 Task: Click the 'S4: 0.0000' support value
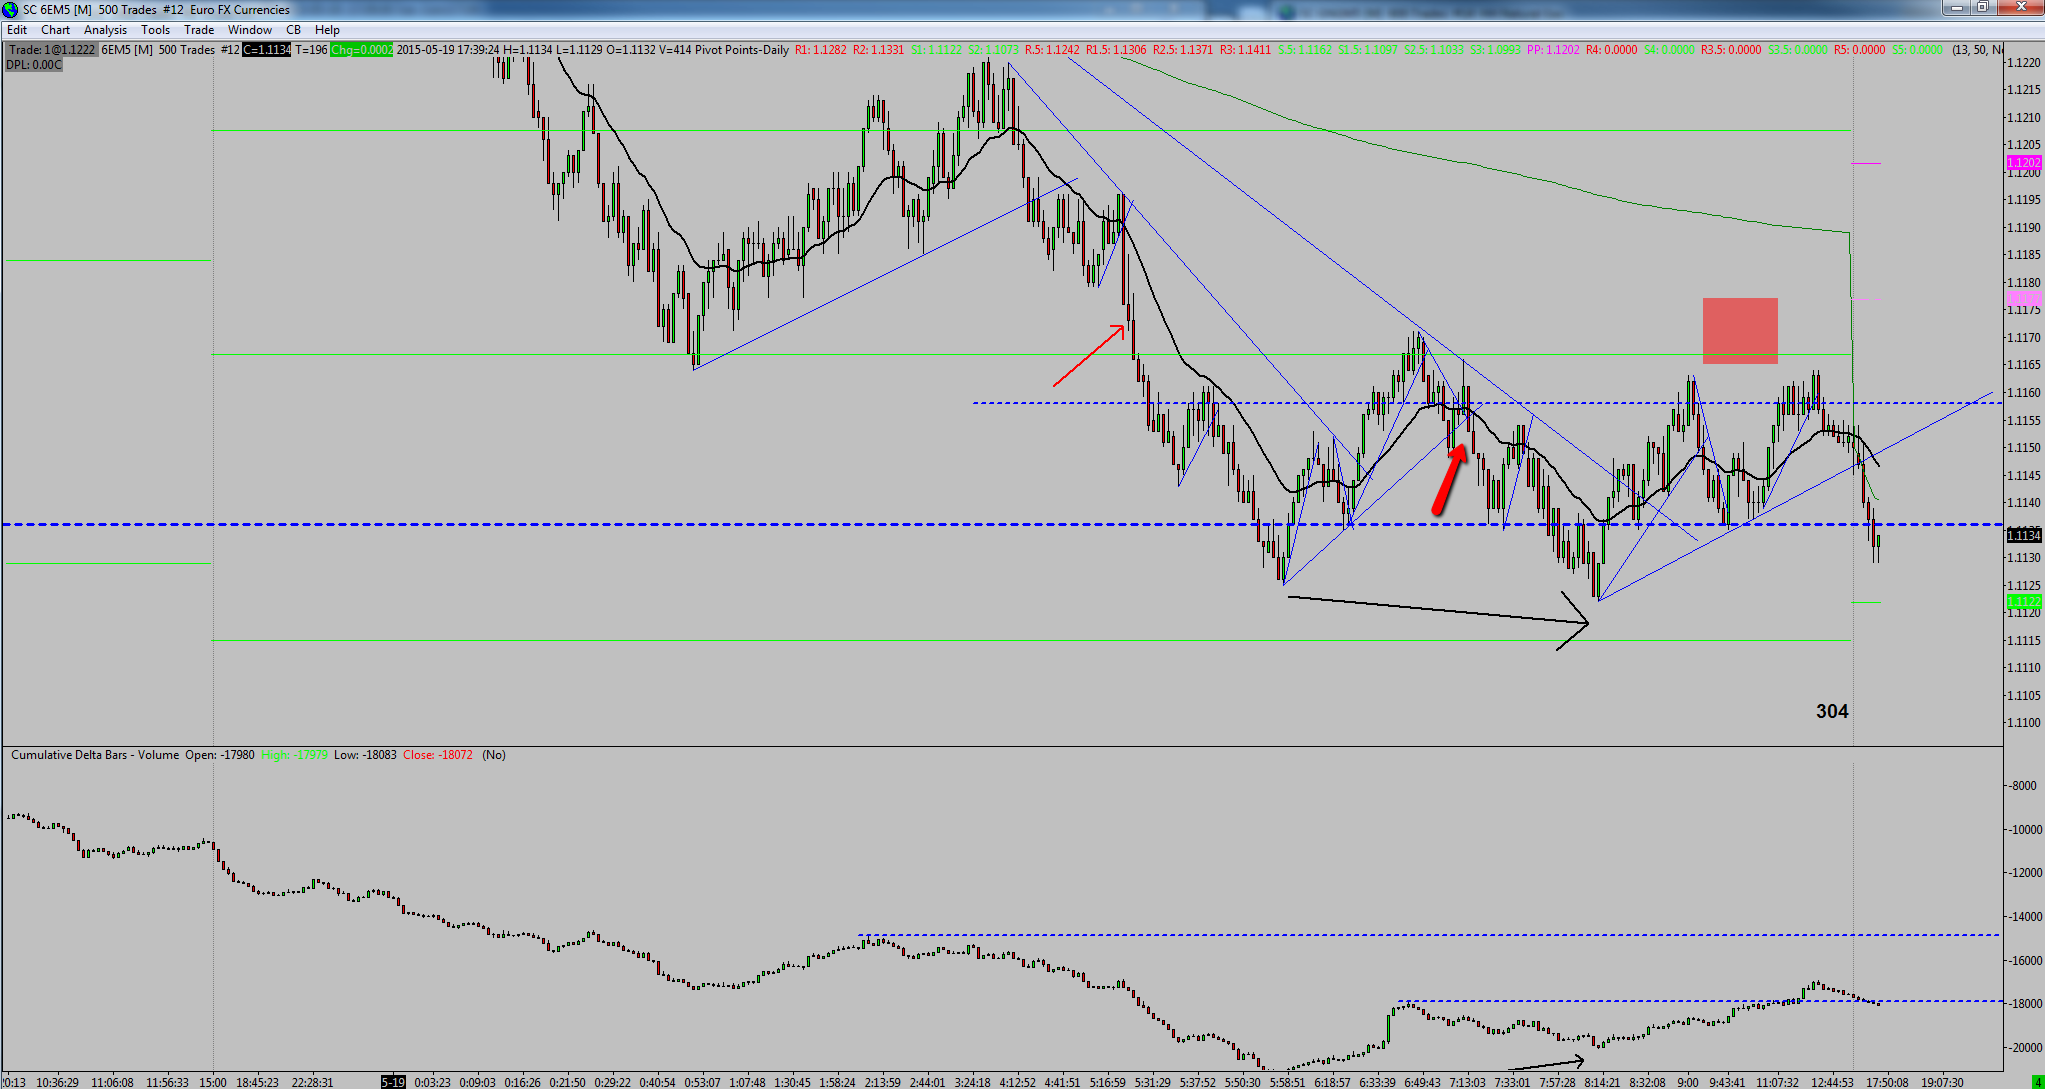click(1670, 50)
